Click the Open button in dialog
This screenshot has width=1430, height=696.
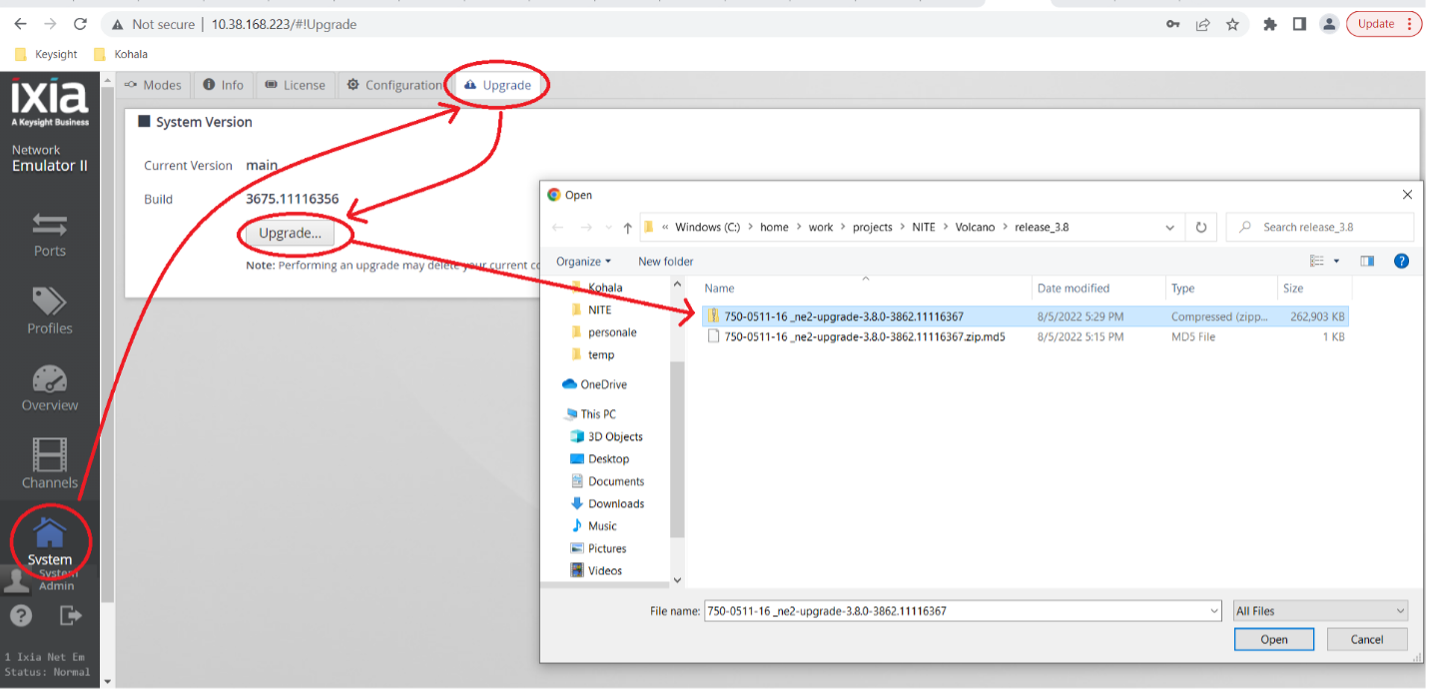[x=1274, y=639]
